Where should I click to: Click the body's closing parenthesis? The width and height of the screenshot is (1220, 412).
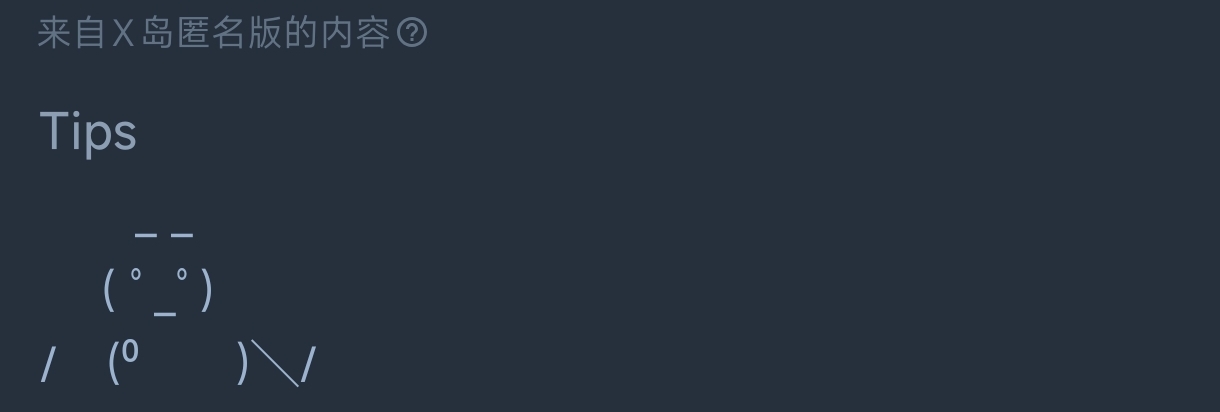(241, 363)
